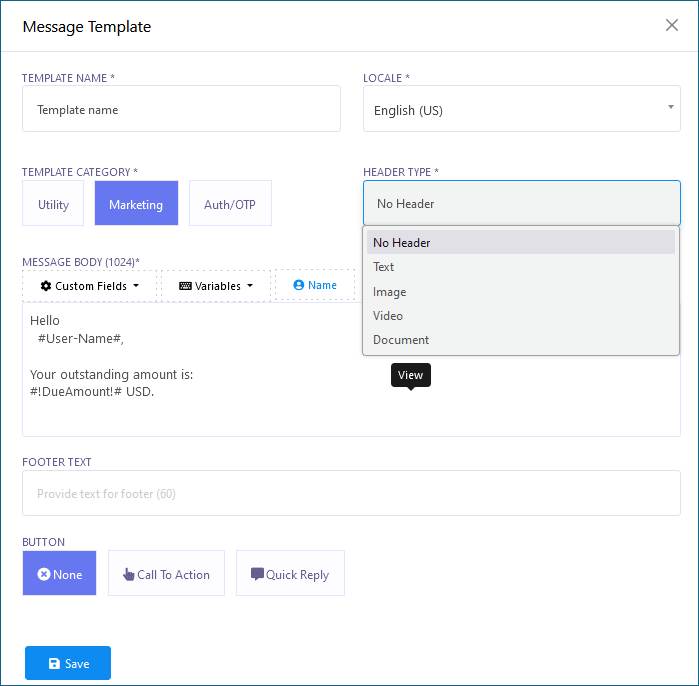
Task: Open the Custom Fields dropdown
Action: pyautogui.click(x=89, y=286)
